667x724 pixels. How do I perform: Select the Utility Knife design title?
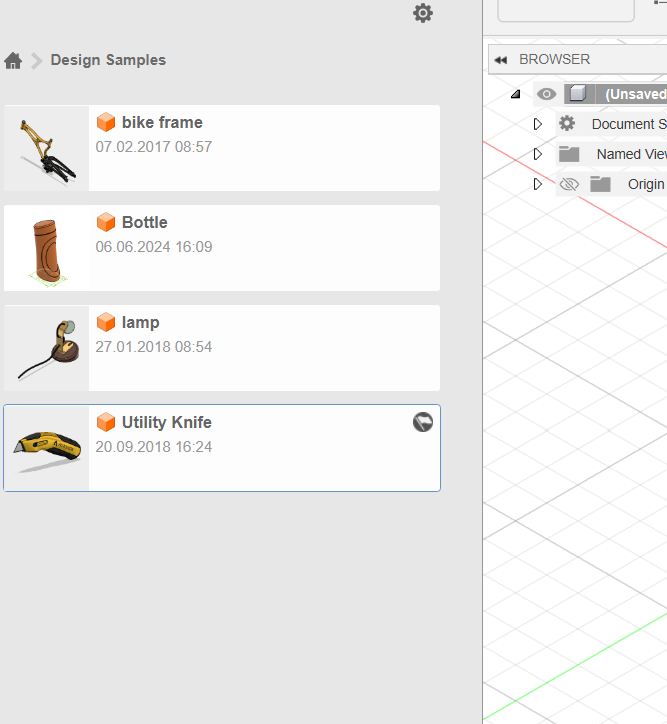point(167,422)
